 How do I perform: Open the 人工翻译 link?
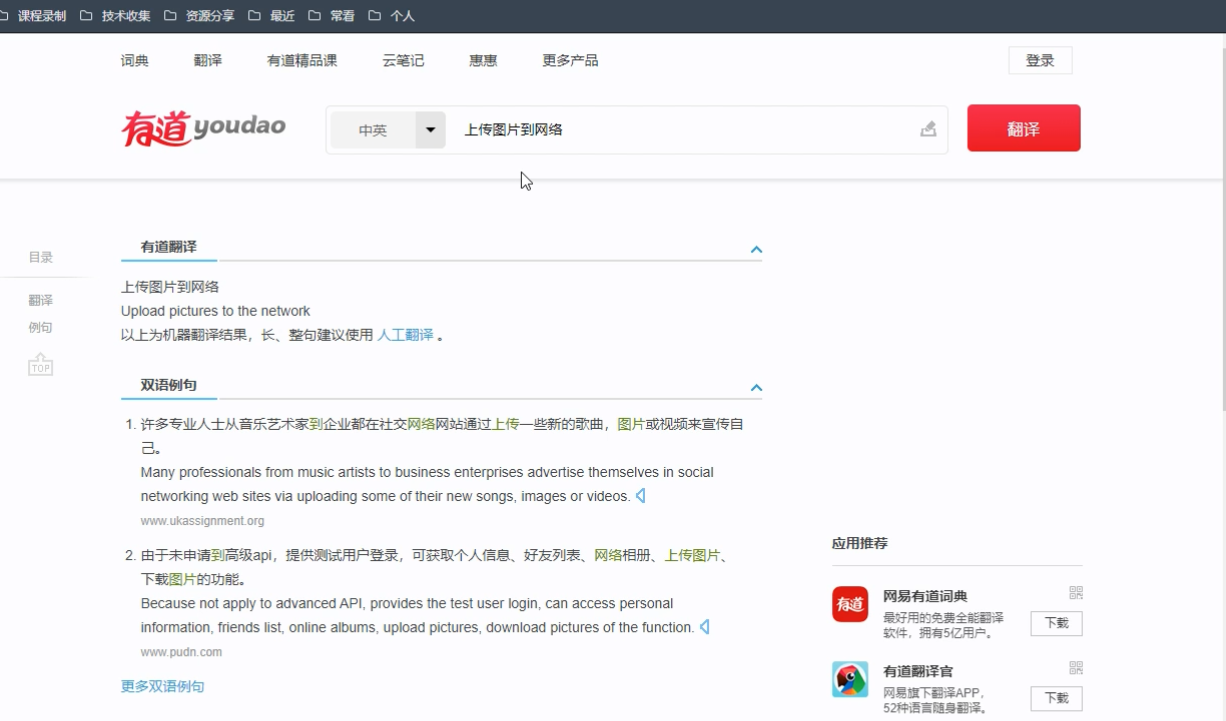pos(405,335)
